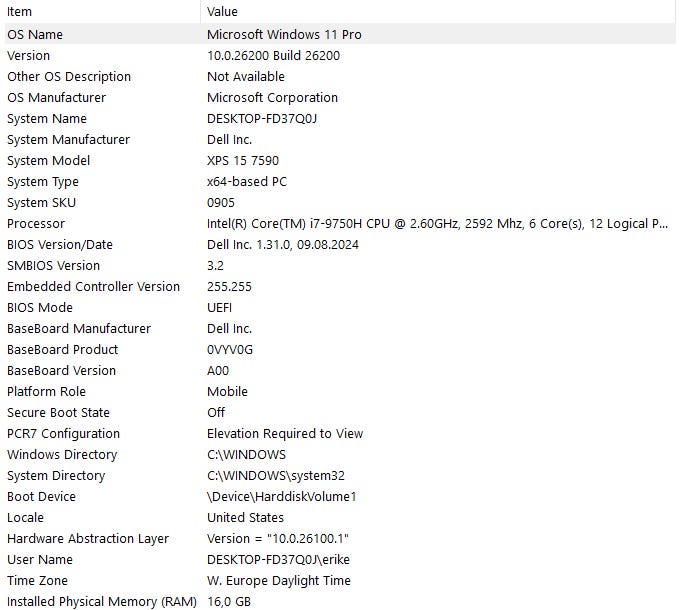Select the Time Zone row label

click(x=37, y=581)
